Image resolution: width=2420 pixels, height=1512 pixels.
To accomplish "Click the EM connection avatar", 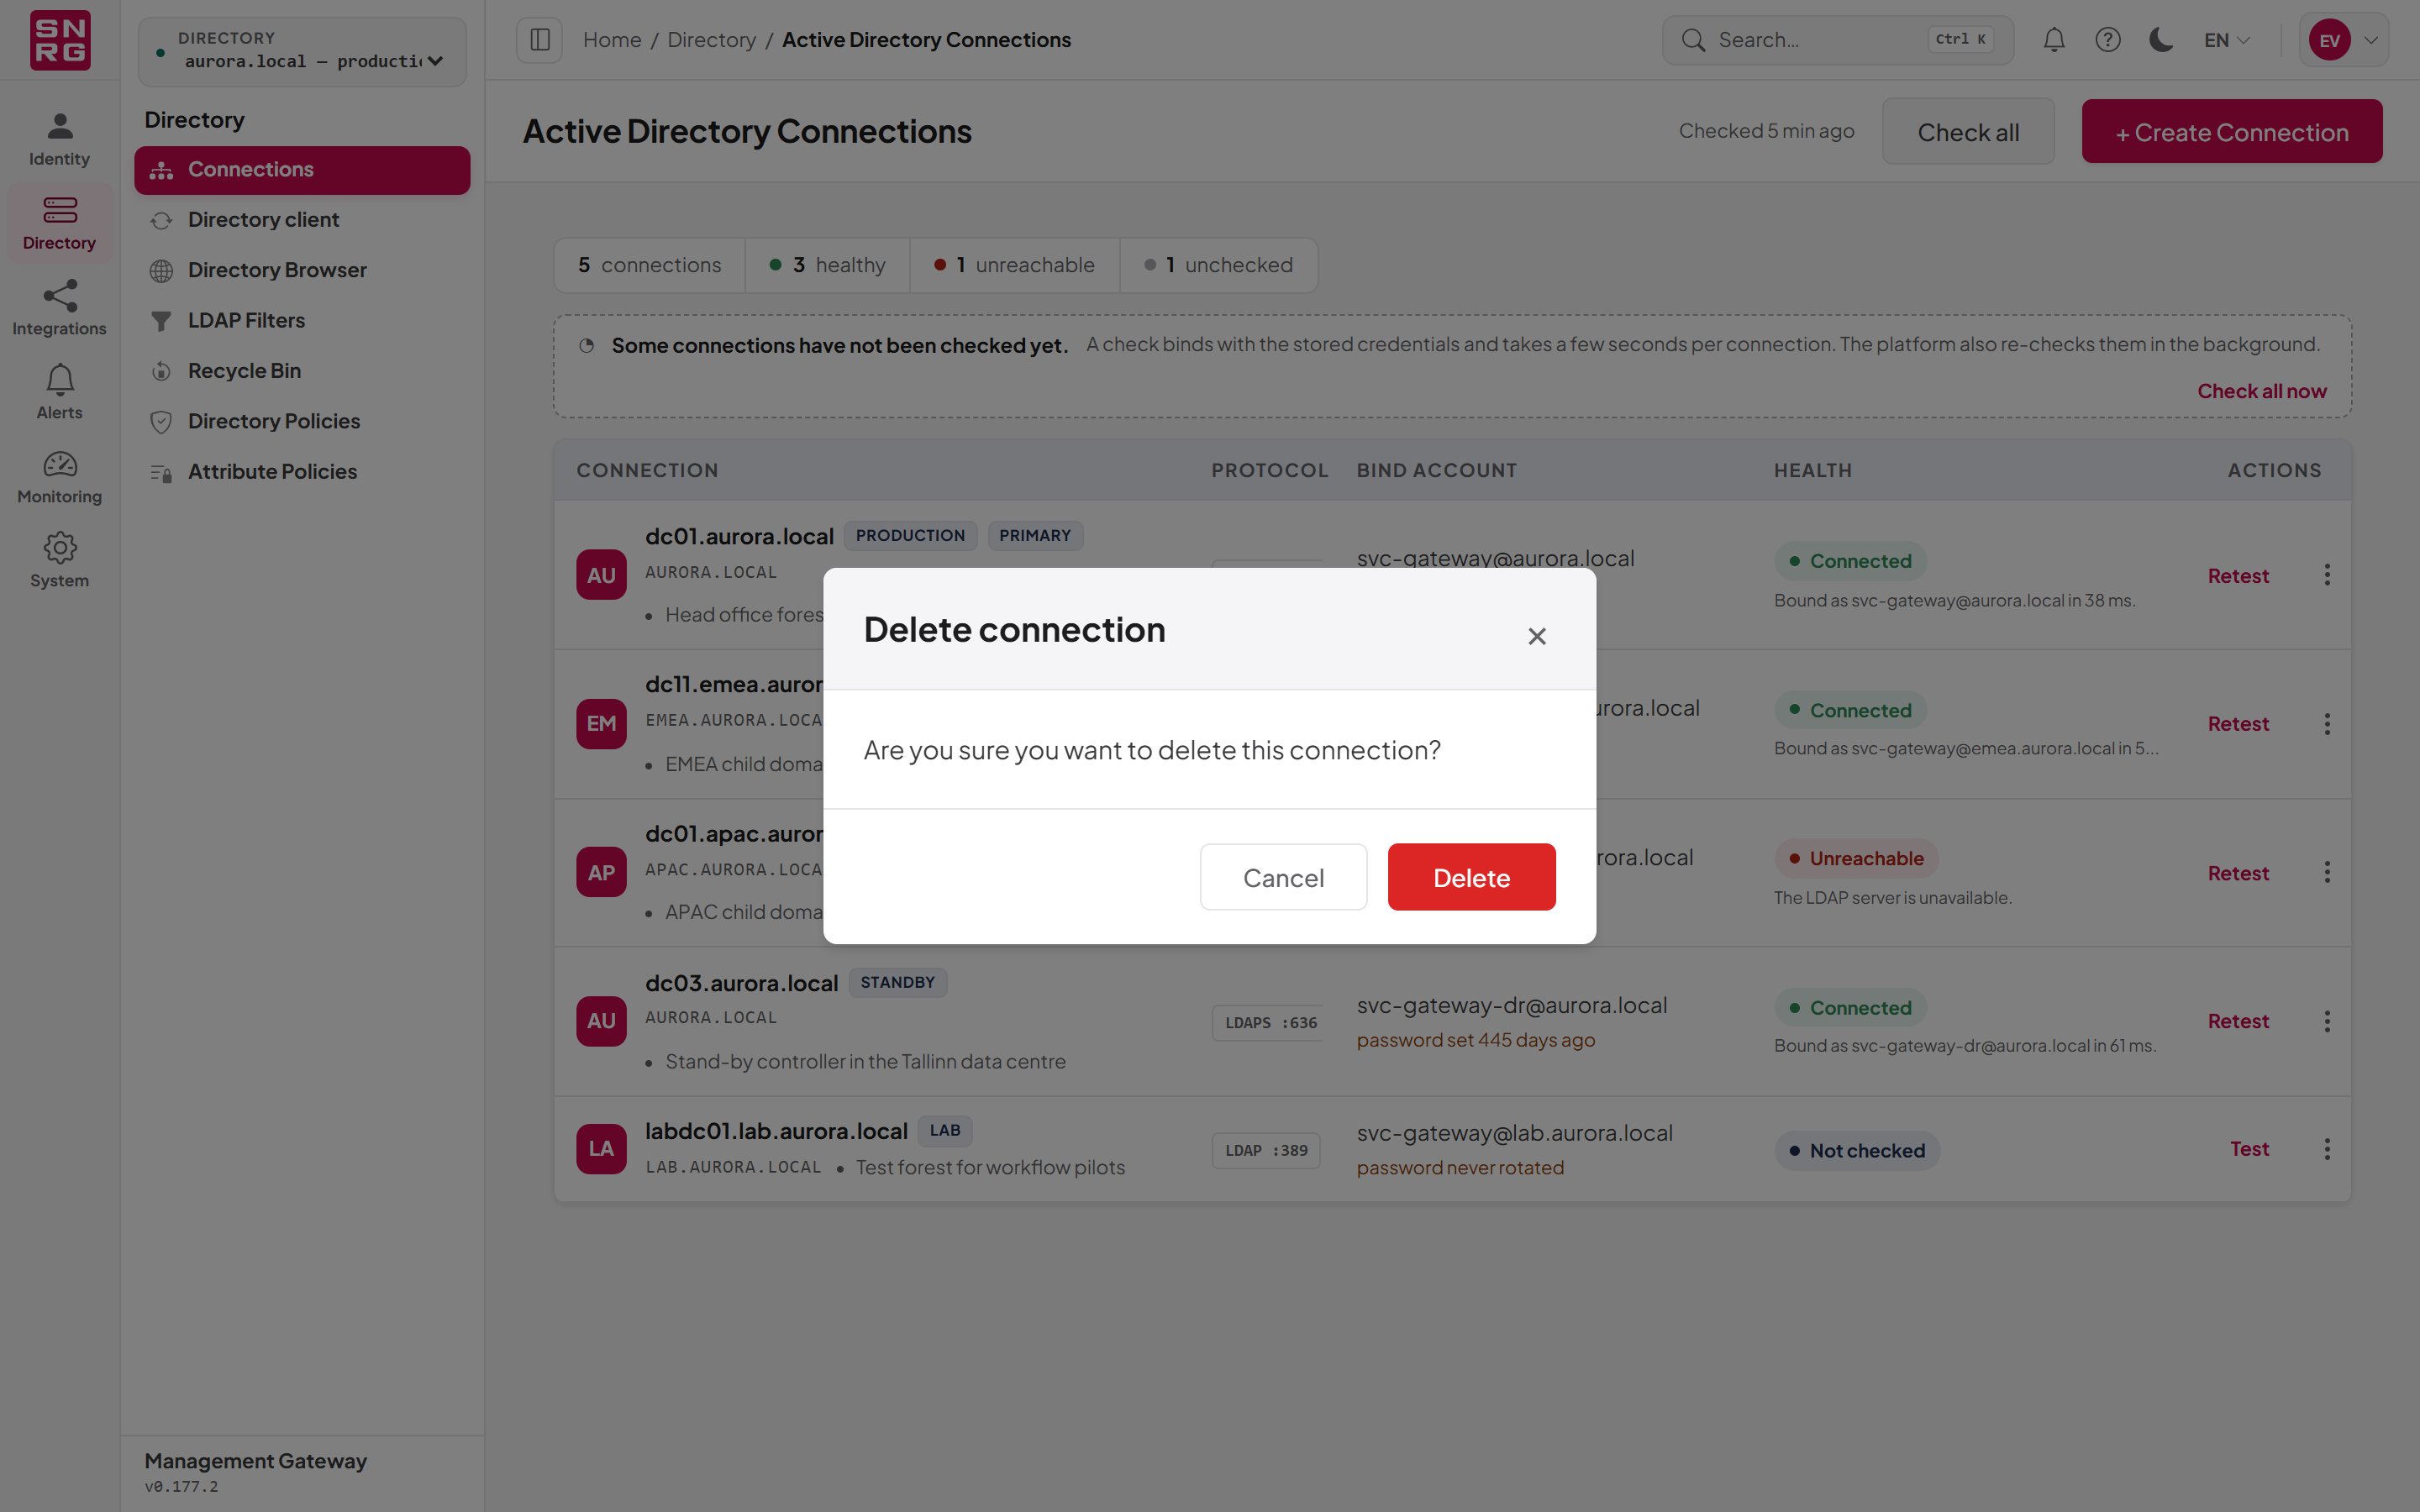I will pos(601,724).
